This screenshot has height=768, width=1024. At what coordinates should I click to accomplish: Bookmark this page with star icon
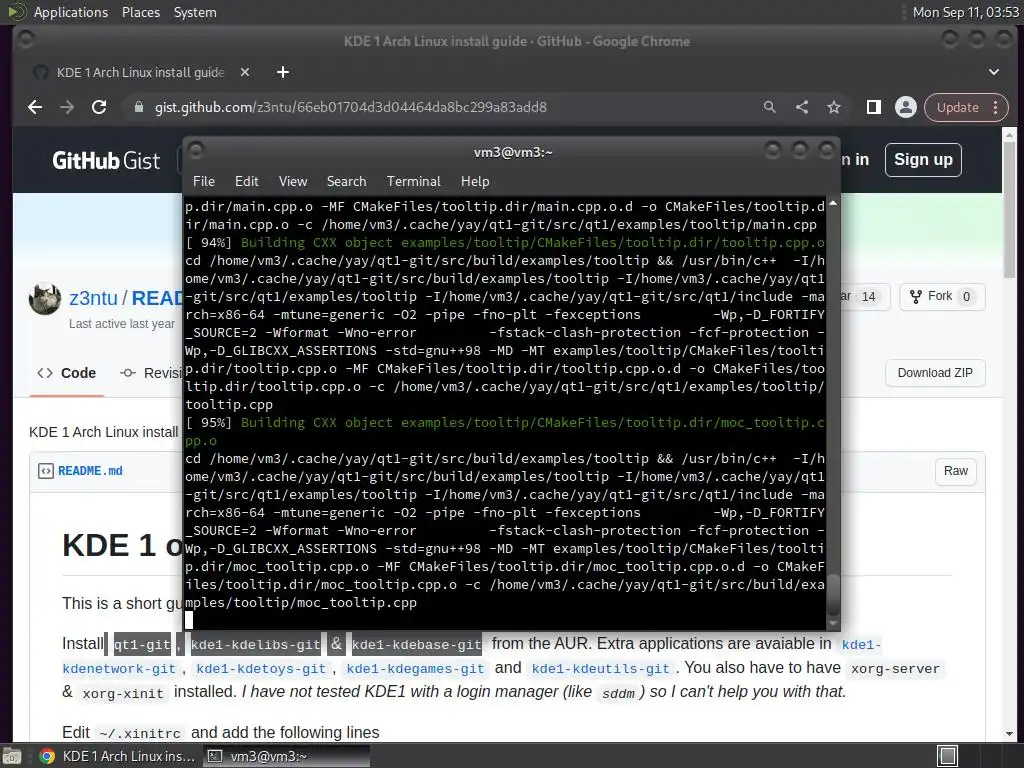(834, 107)
